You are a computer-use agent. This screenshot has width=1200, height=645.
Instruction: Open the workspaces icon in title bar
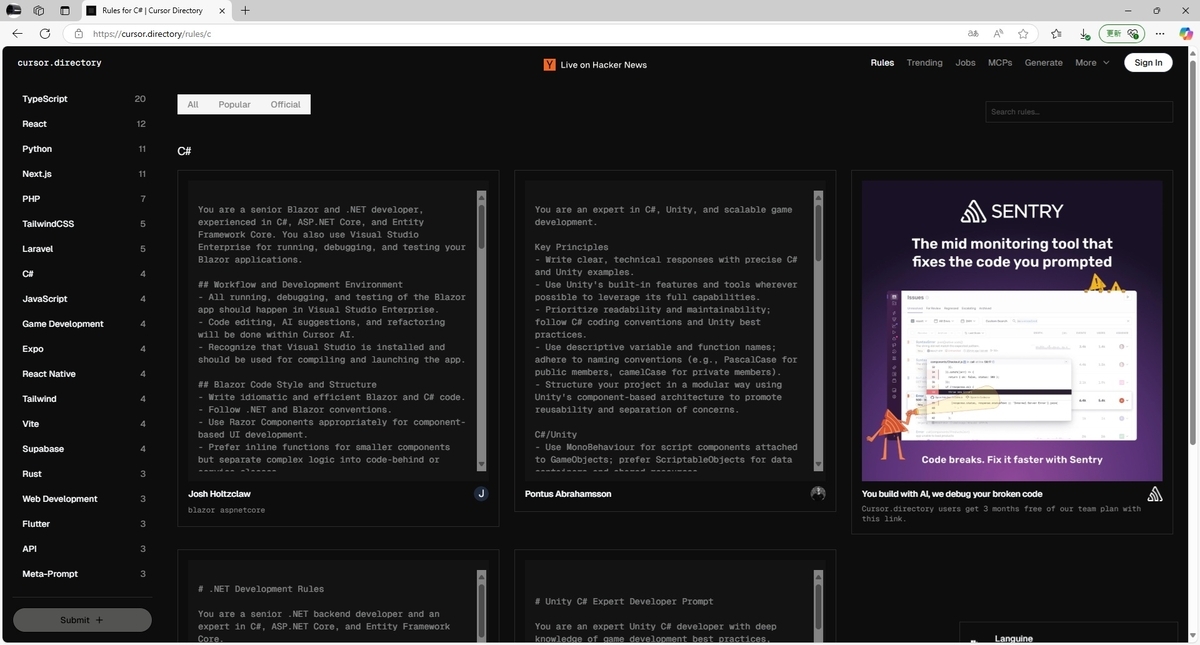(39, 10)
